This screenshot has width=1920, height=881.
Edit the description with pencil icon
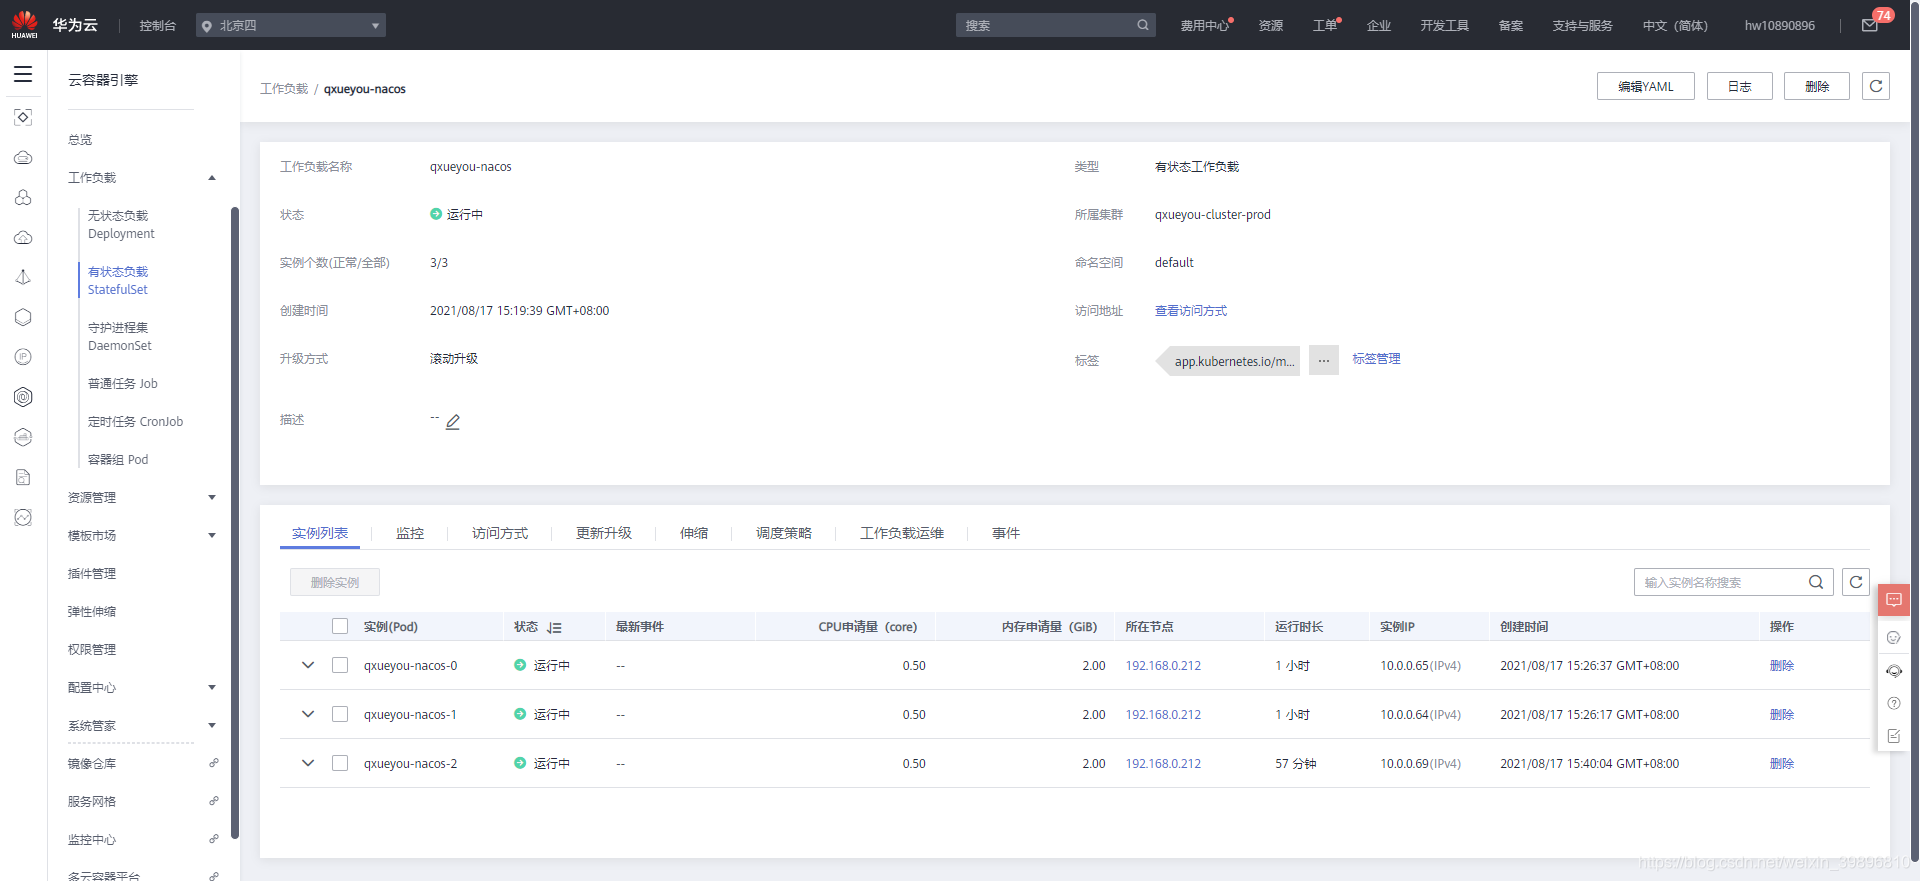point(453,422)
